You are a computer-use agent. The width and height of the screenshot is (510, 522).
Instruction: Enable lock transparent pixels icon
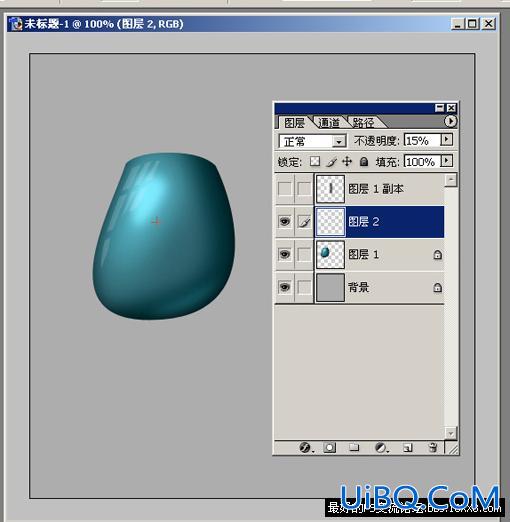pos(315,162)
